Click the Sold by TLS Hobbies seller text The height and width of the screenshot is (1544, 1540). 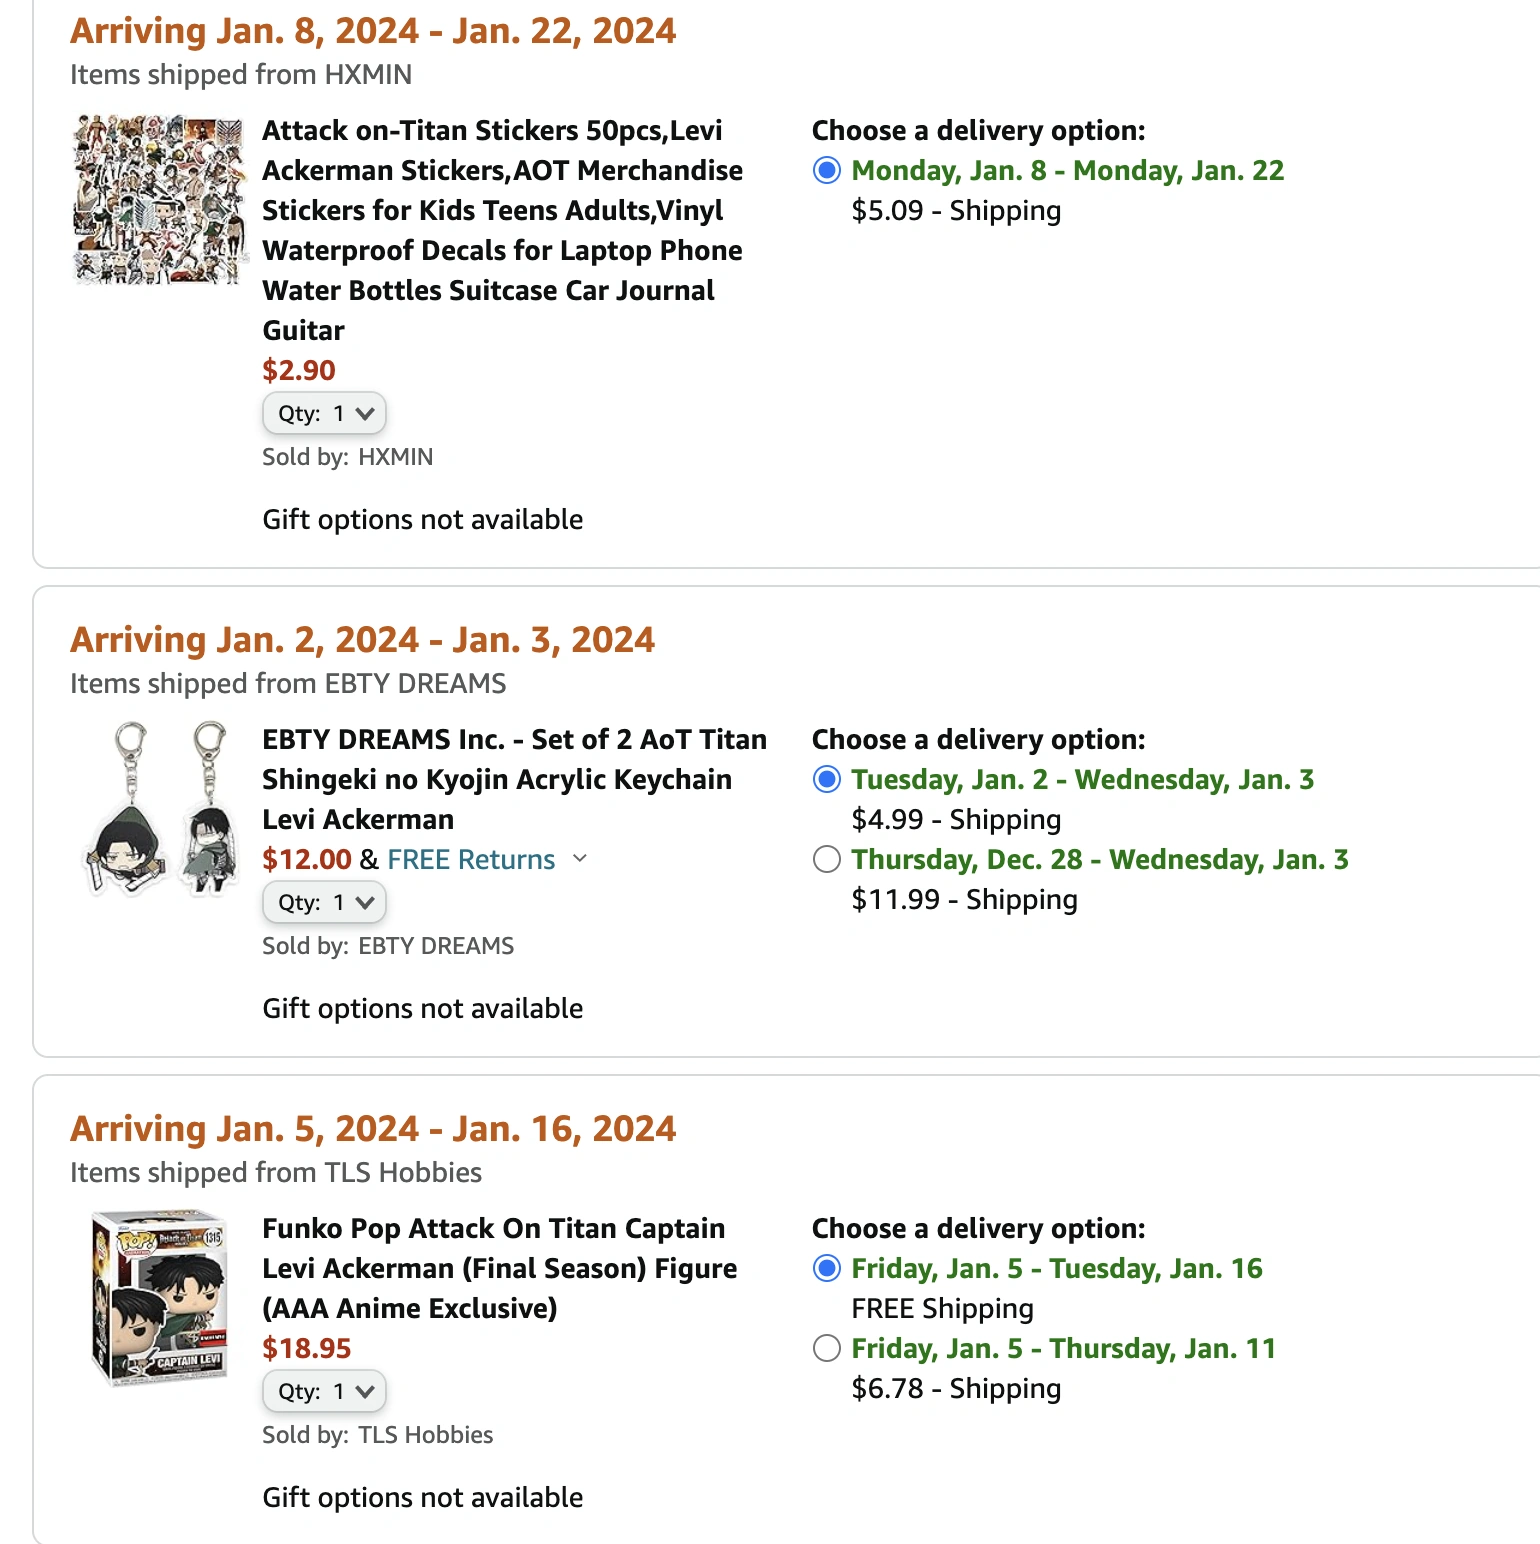coord(377,1435)
